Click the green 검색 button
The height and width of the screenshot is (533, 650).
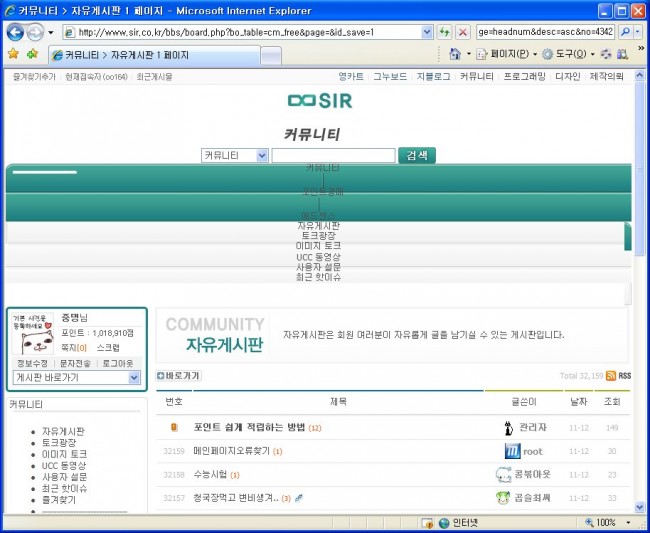coord(416,155)
